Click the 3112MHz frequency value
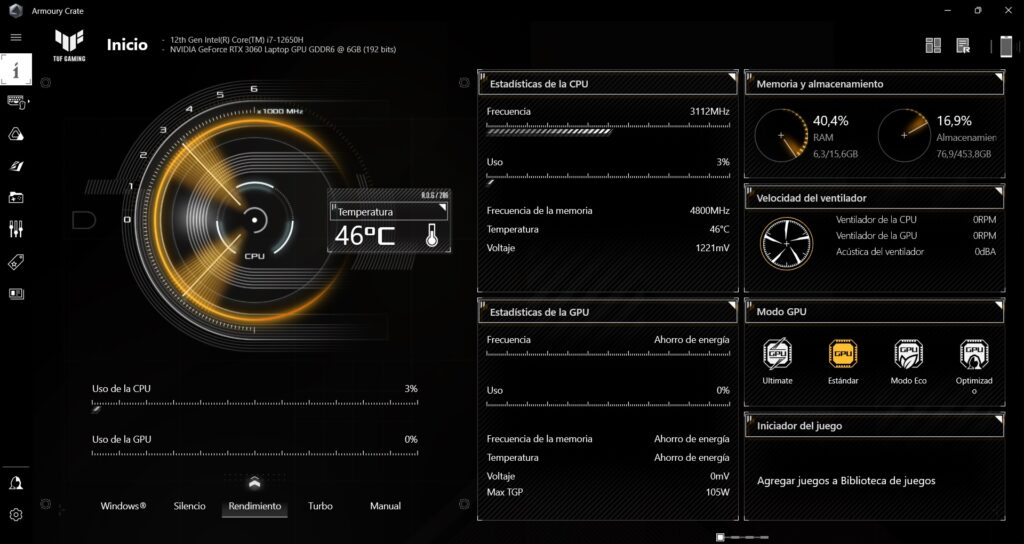This screenshot has height=544, width=1024. click(x=709, y=112)
